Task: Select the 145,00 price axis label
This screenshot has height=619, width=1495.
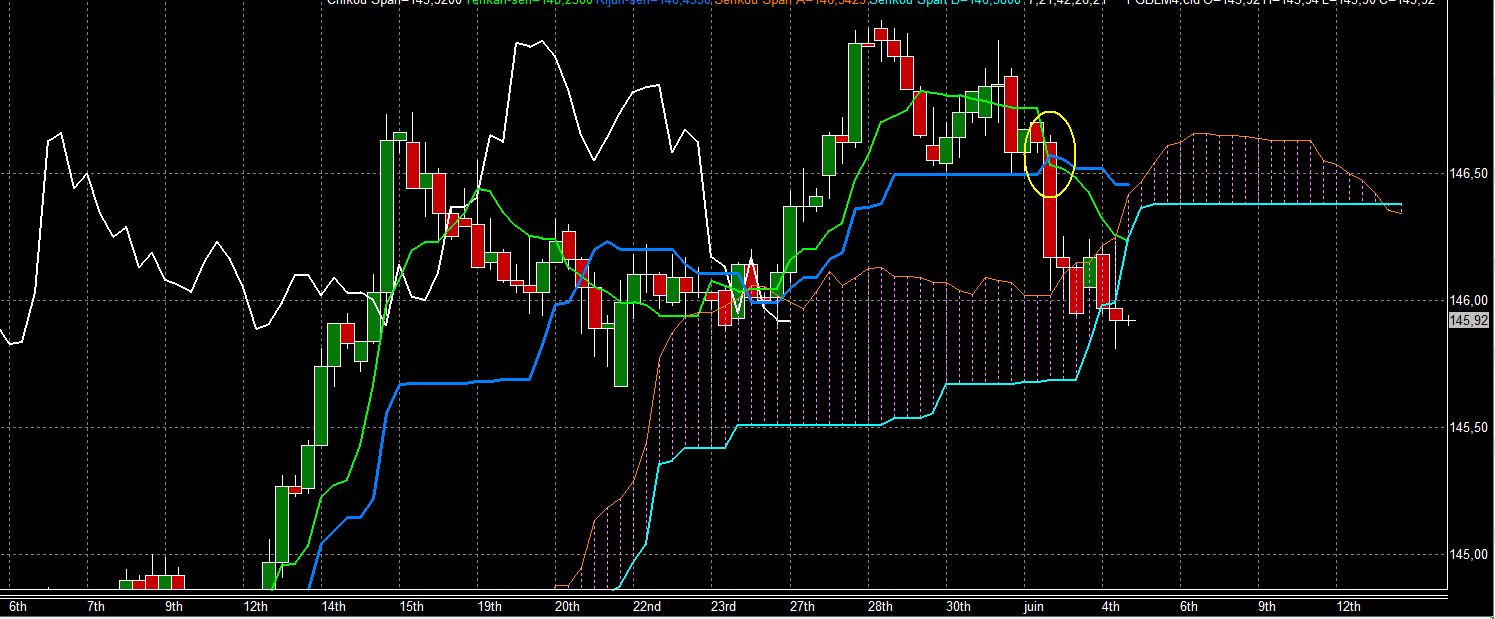Action: coord(1468,554)
